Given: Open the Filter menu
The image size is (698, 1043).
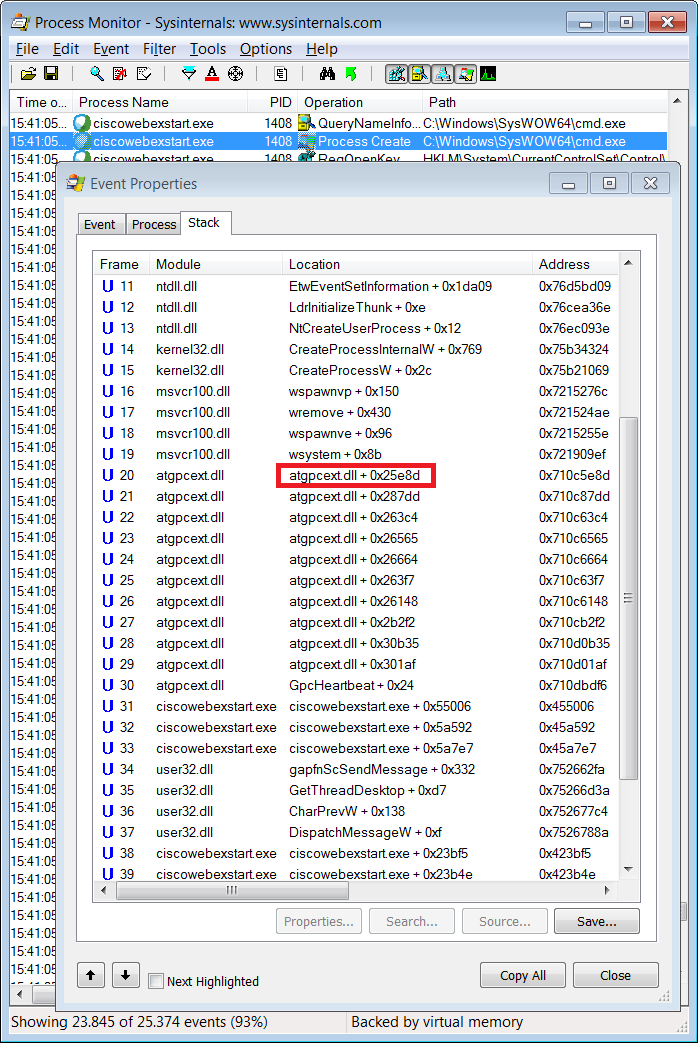Looking at the screenshot, I should 160,49.
